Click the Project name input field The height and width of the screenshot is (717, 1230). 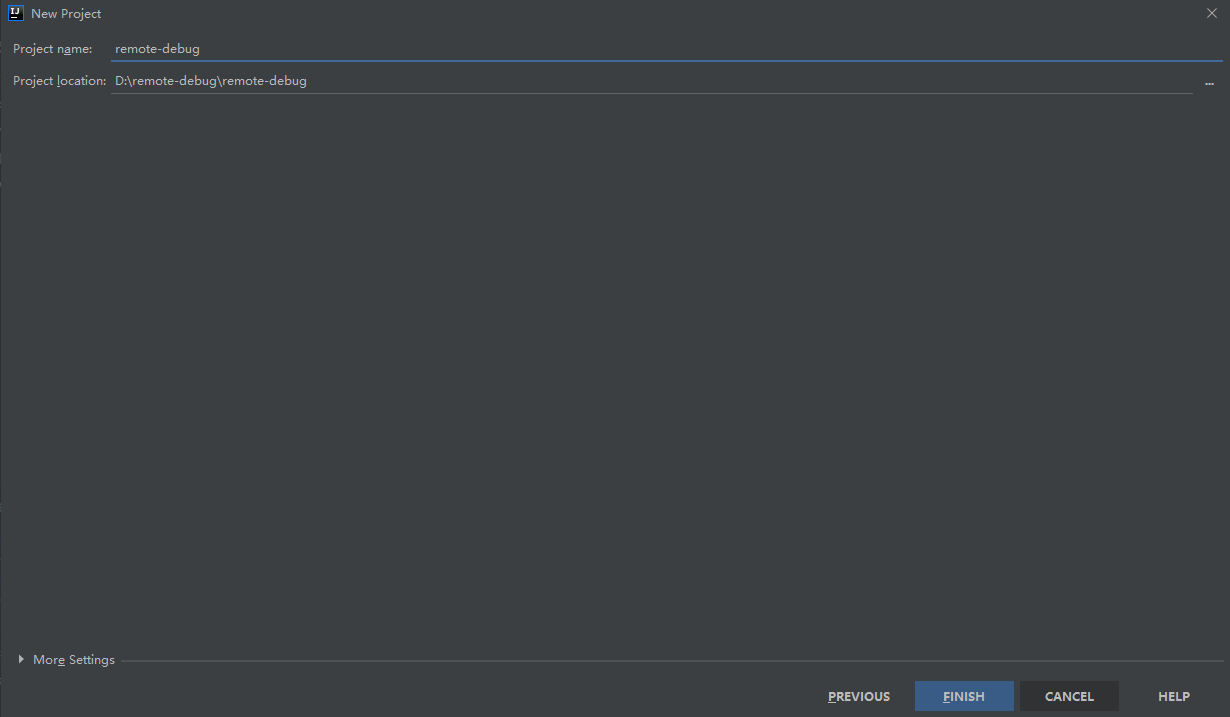(666, 48)
